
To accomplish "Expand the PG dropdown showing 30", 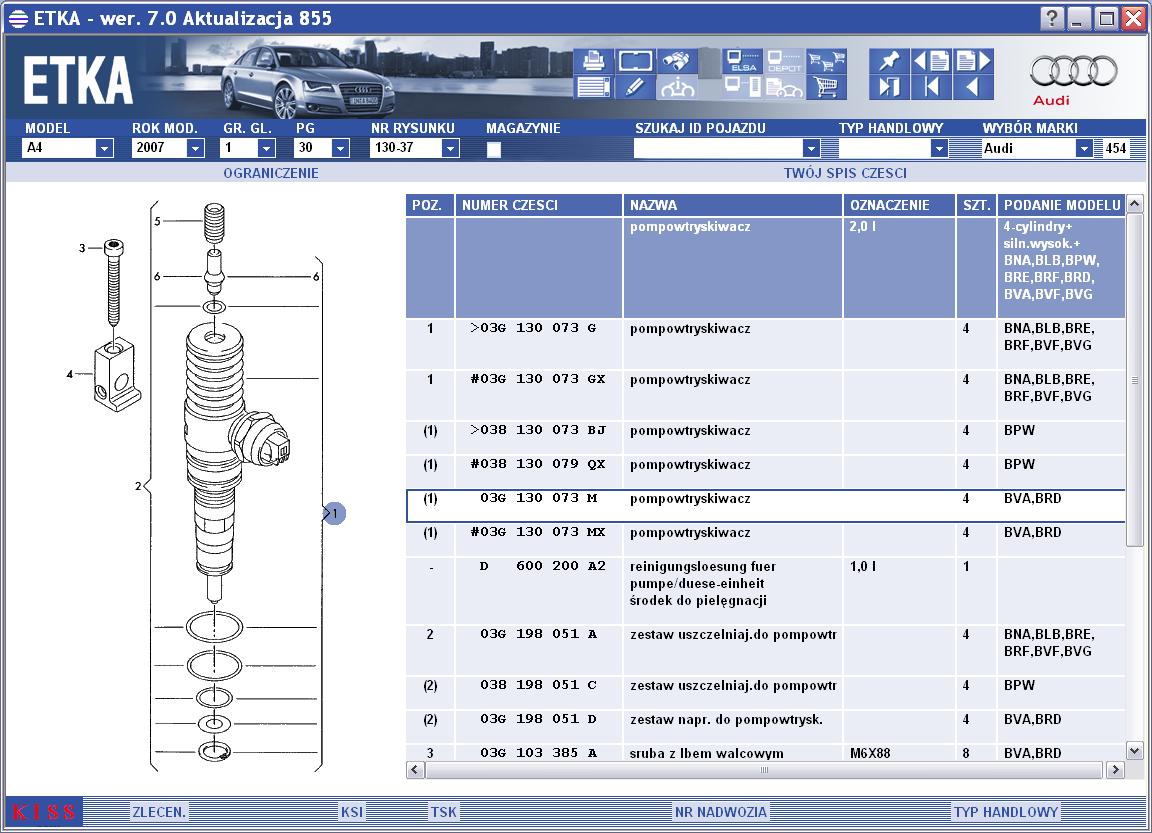I will click(x=340, y=148).
